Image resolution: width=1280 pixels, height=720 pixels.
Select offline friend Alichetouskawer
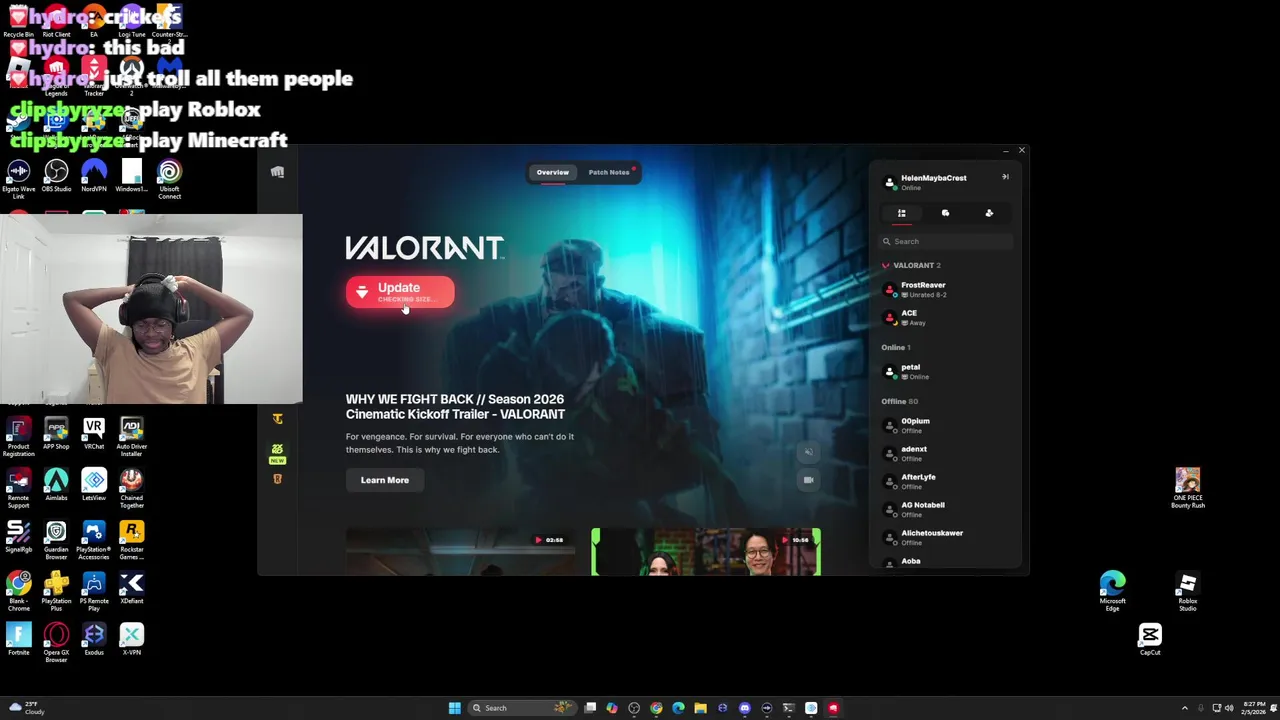pos(947,537)
